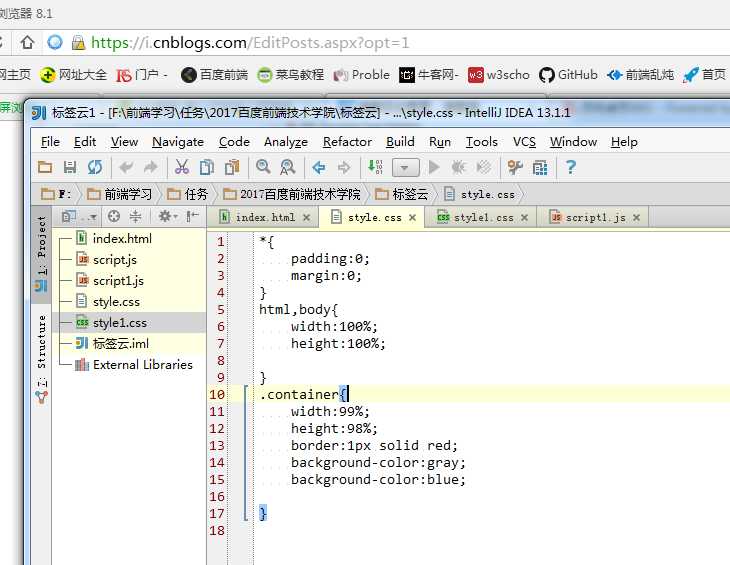Viewport: 730px width, 565px height.
Task: Toggle the Structure side tool window
Action: tap(41, 358)
